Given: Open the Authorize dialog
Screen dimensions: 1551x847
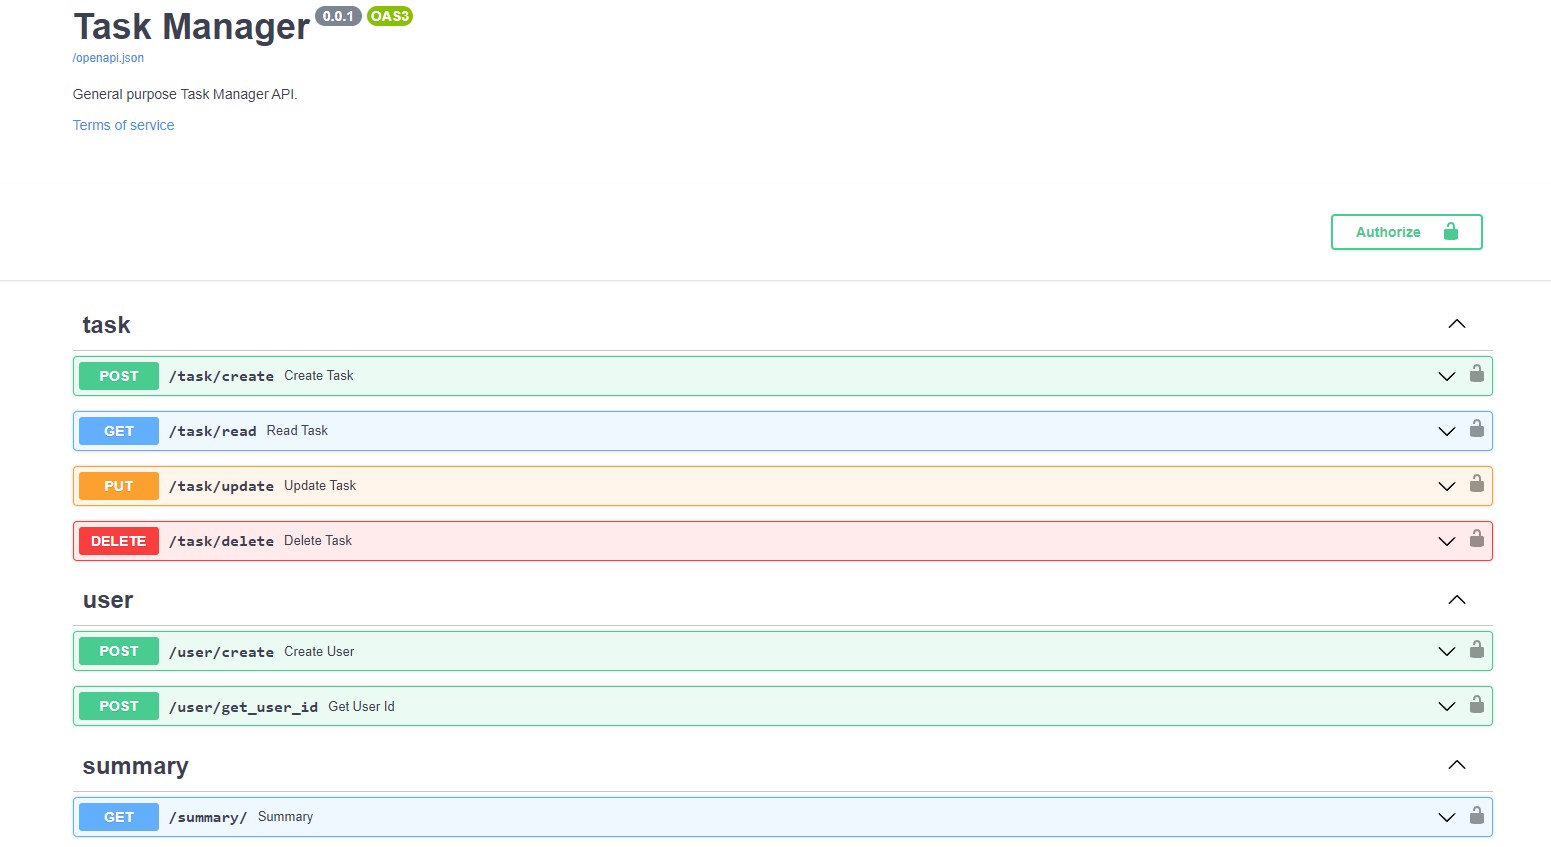Looking at the screenshot, I should pyautogui.click(x=1406, y=232).
